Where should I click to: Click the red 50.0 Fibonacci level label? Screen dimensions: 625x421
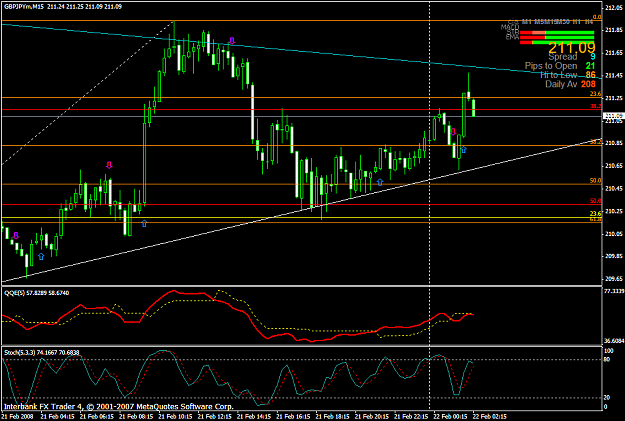596,201
